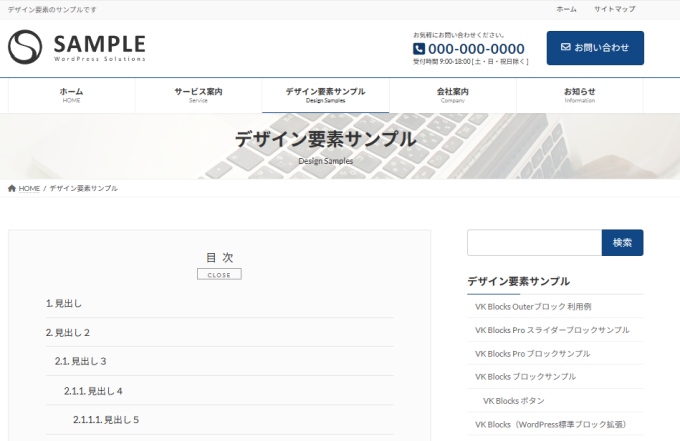The width and height of the screenshot is (680, 441).
Task: Collapse table of contents with CLOSE button
Action: (219, 274)
